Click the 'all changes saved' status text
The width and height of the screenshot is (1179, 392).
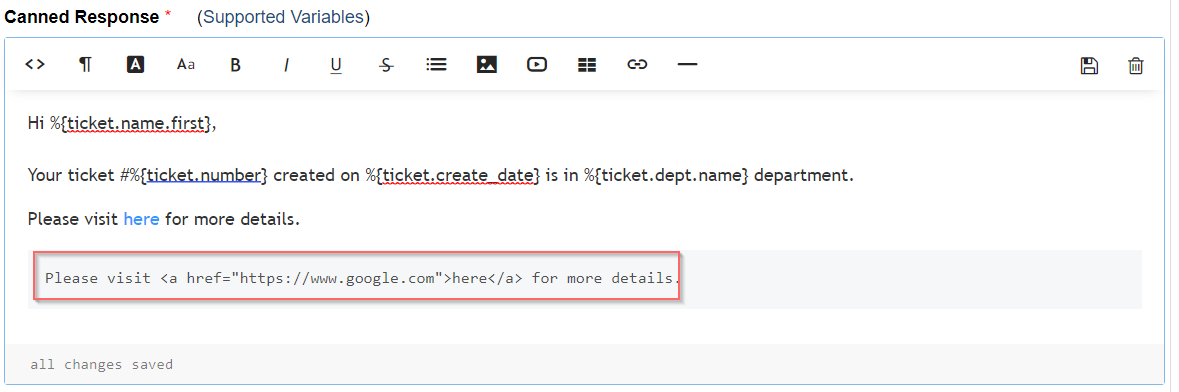(x=102, y=365)
